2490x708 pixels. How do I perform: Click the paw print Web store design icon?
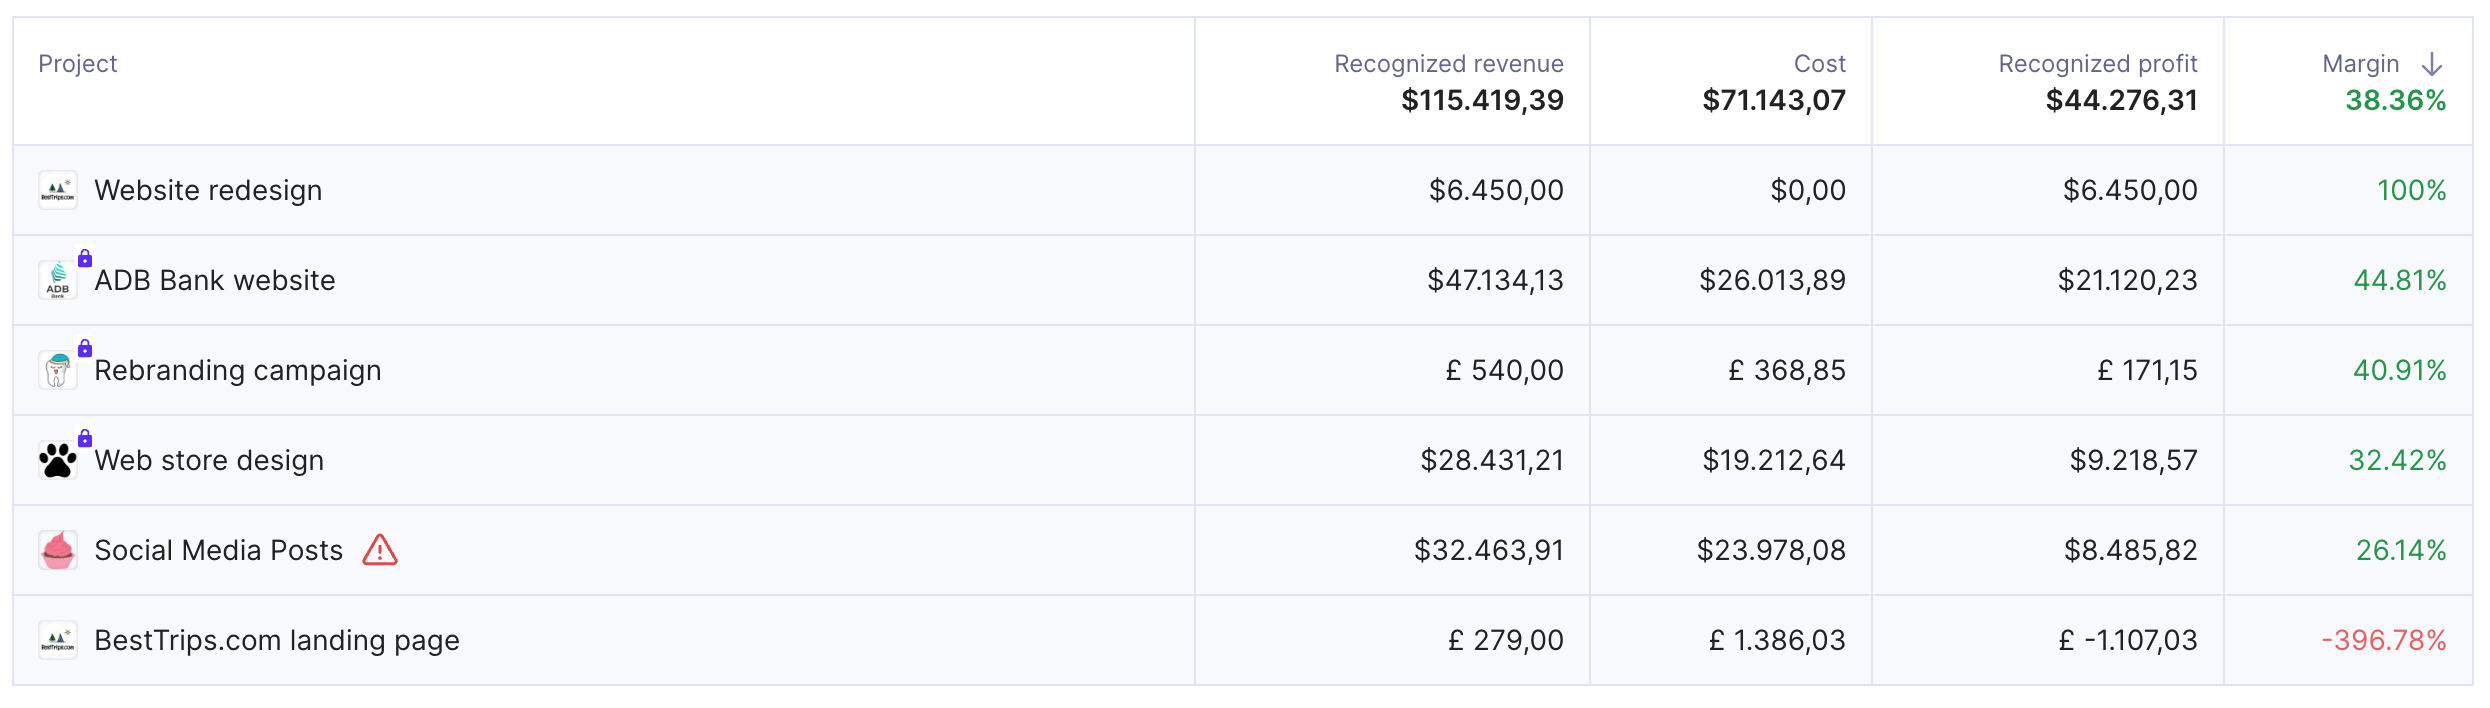click(x=58, y=460)
